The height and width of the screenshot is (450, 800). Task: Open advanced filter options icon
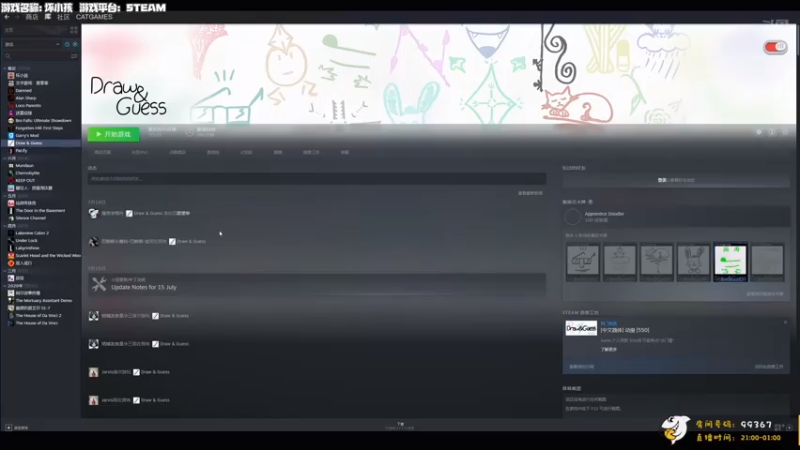coord(74,56)
